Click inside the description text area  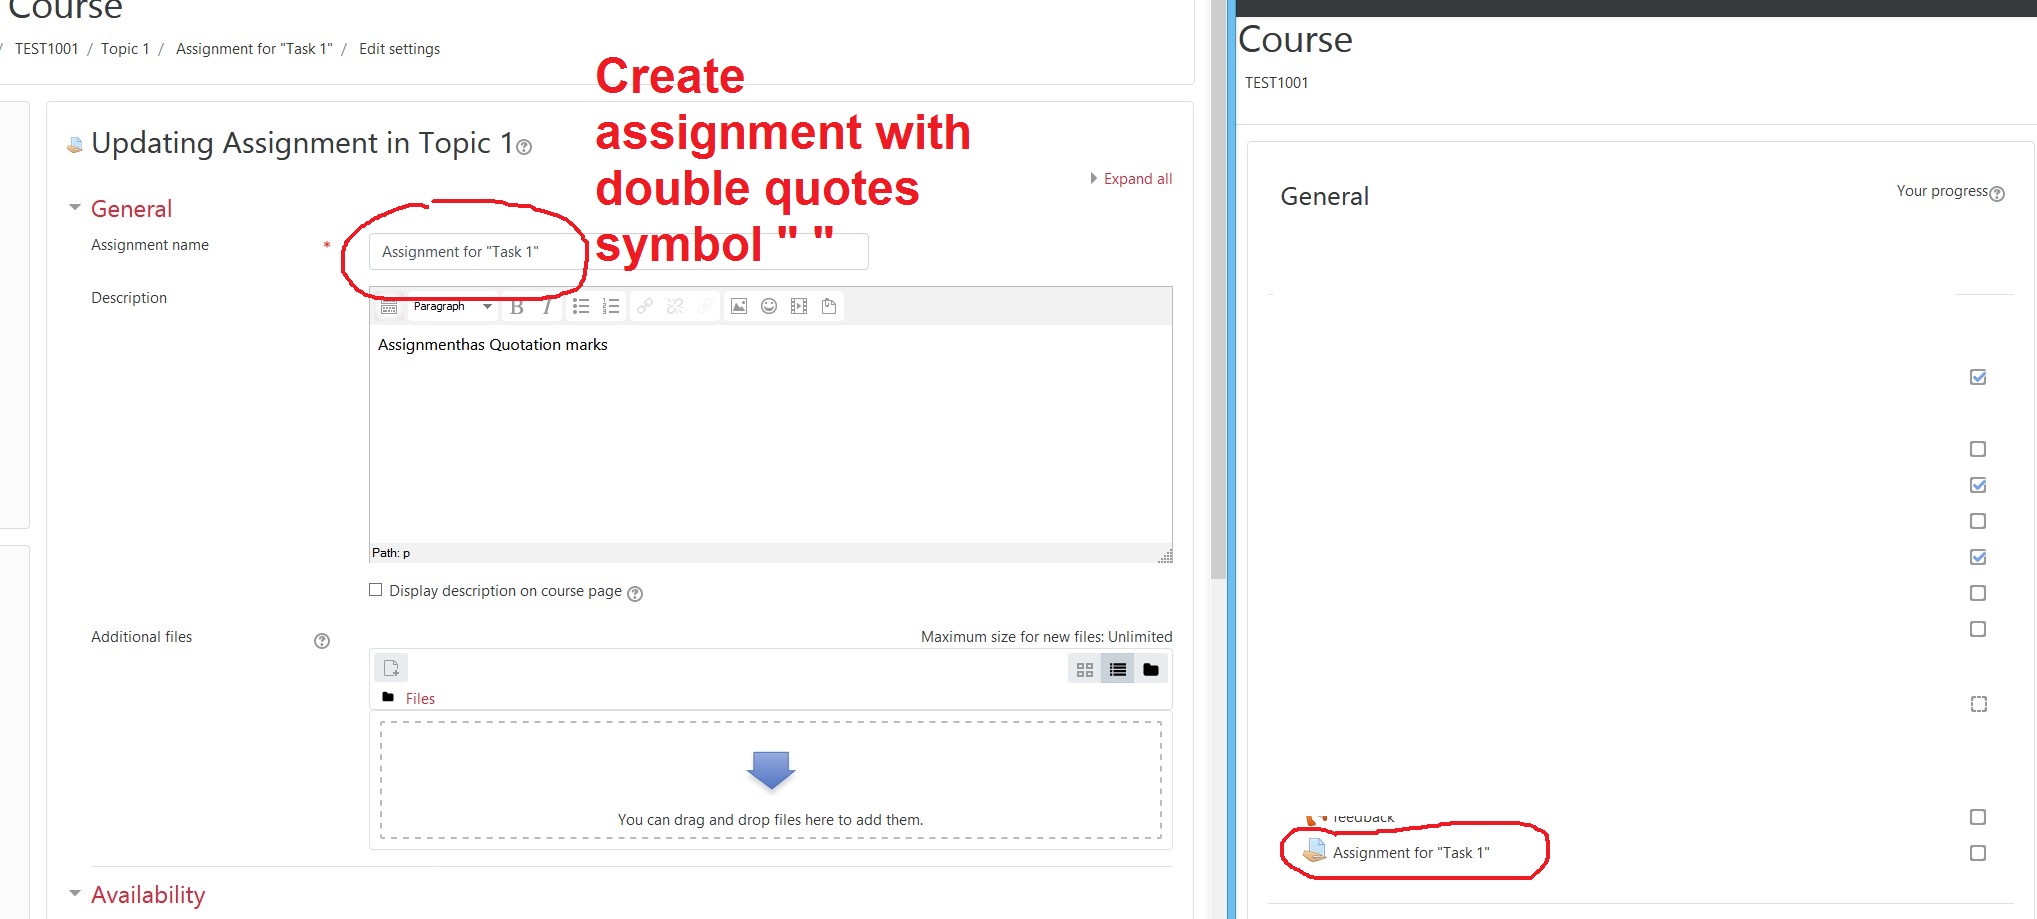tap(770, 434)
